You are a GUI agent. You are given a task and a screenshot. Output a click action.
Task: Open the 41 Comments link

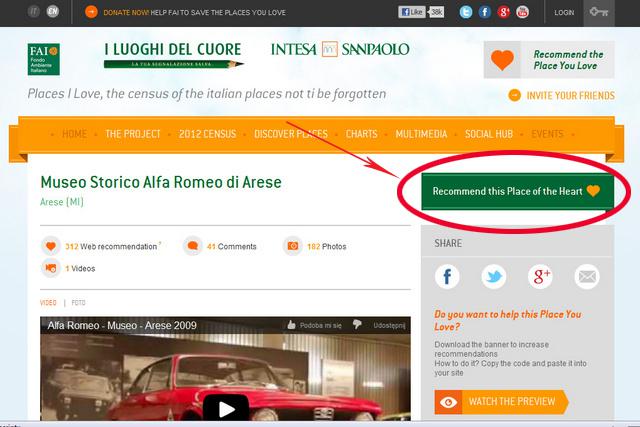pos(231,247)
